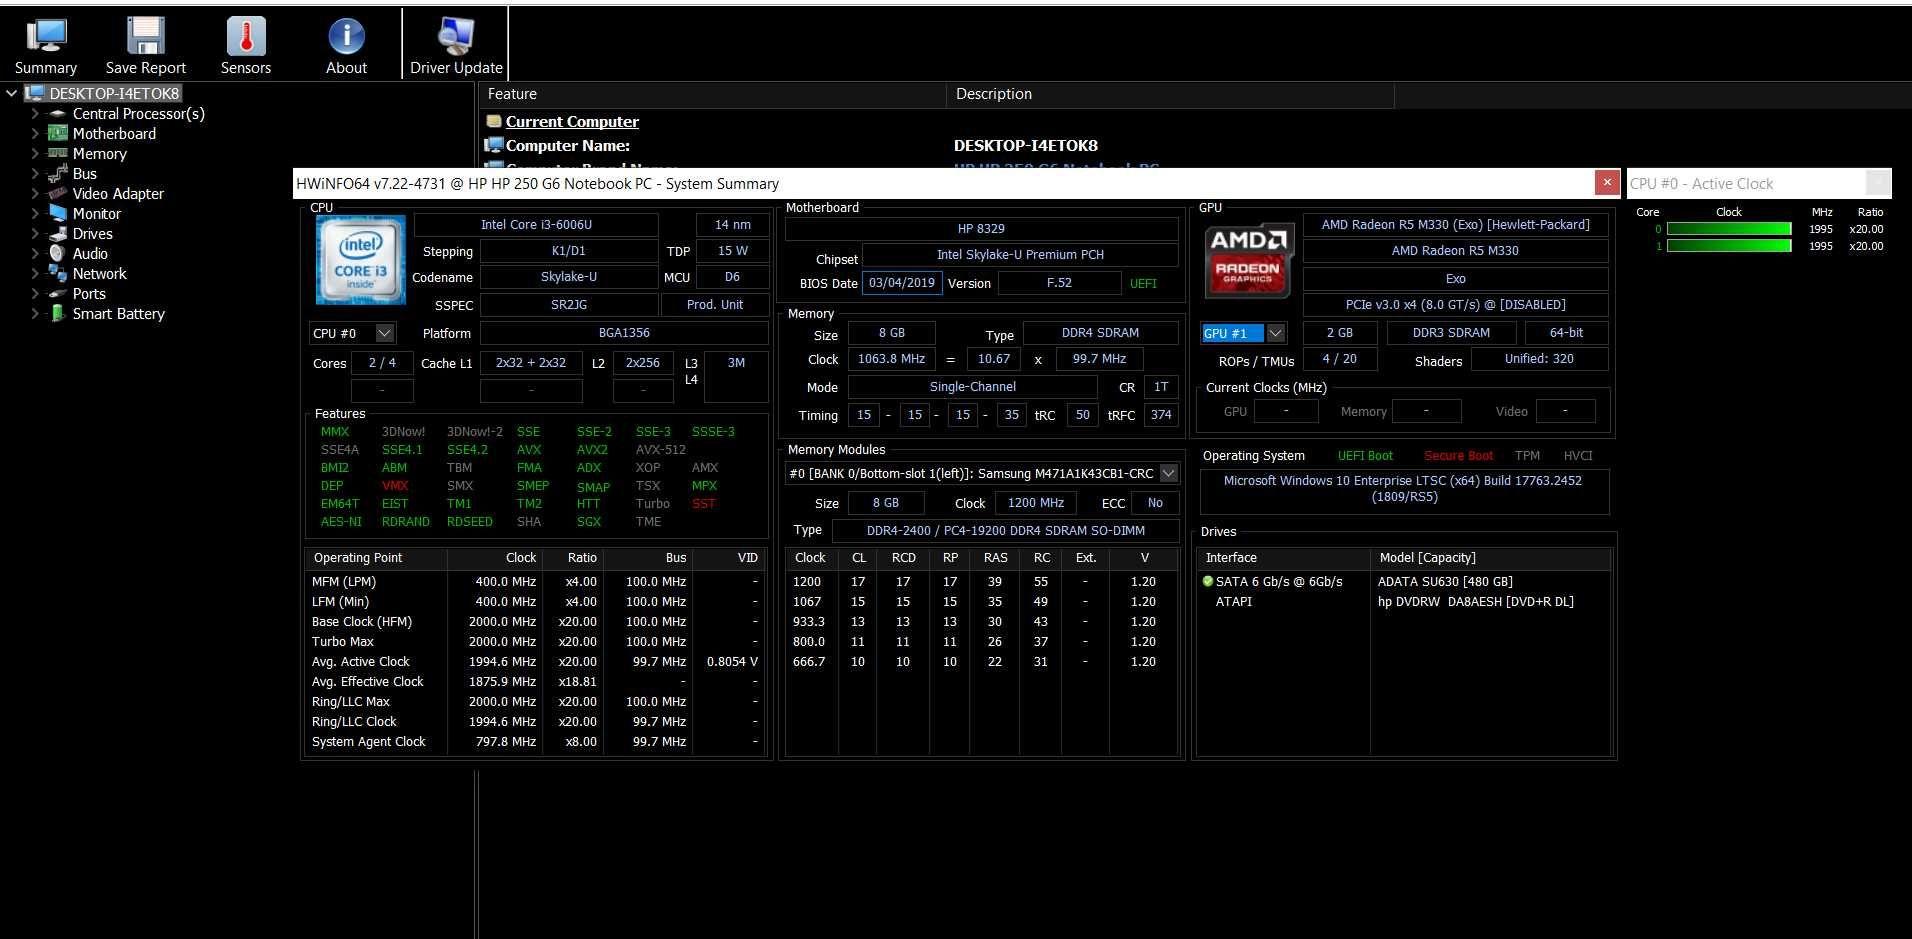Image resolution: width=1912 pixels, height=939 pixels.
Task: Select the Ports tree item
Action: point(89,293)
